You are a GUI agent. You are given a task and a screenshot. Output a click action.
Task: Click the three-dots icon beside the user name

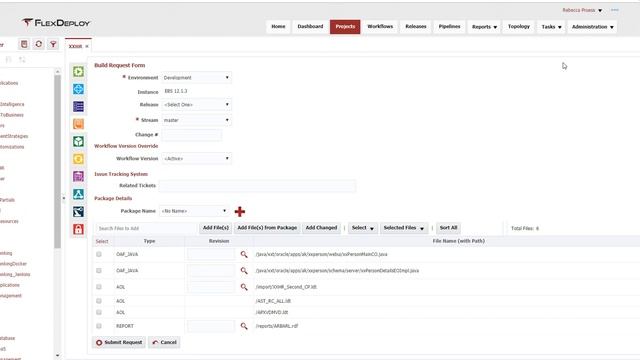[x=615, y=10]
